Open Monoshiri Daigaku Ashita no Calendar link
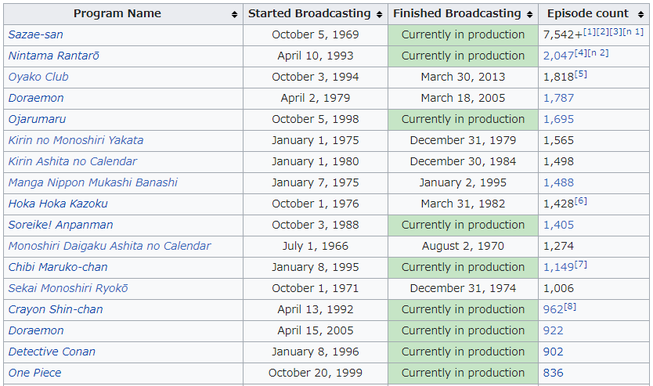This screenshot has width=653, height=386. pos(110,246)
